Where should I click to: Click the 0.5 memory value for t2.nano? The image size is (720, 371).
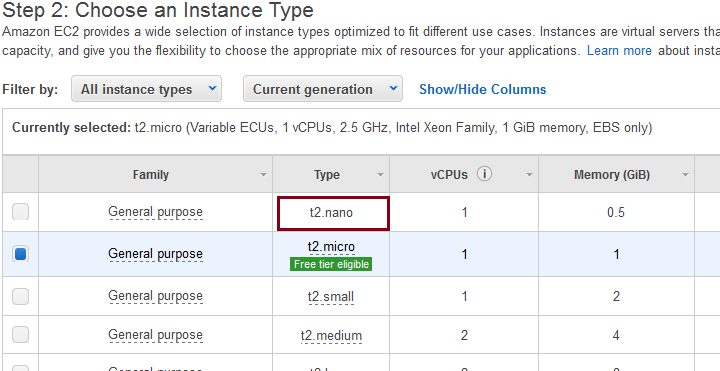click(x=616, y=213)
